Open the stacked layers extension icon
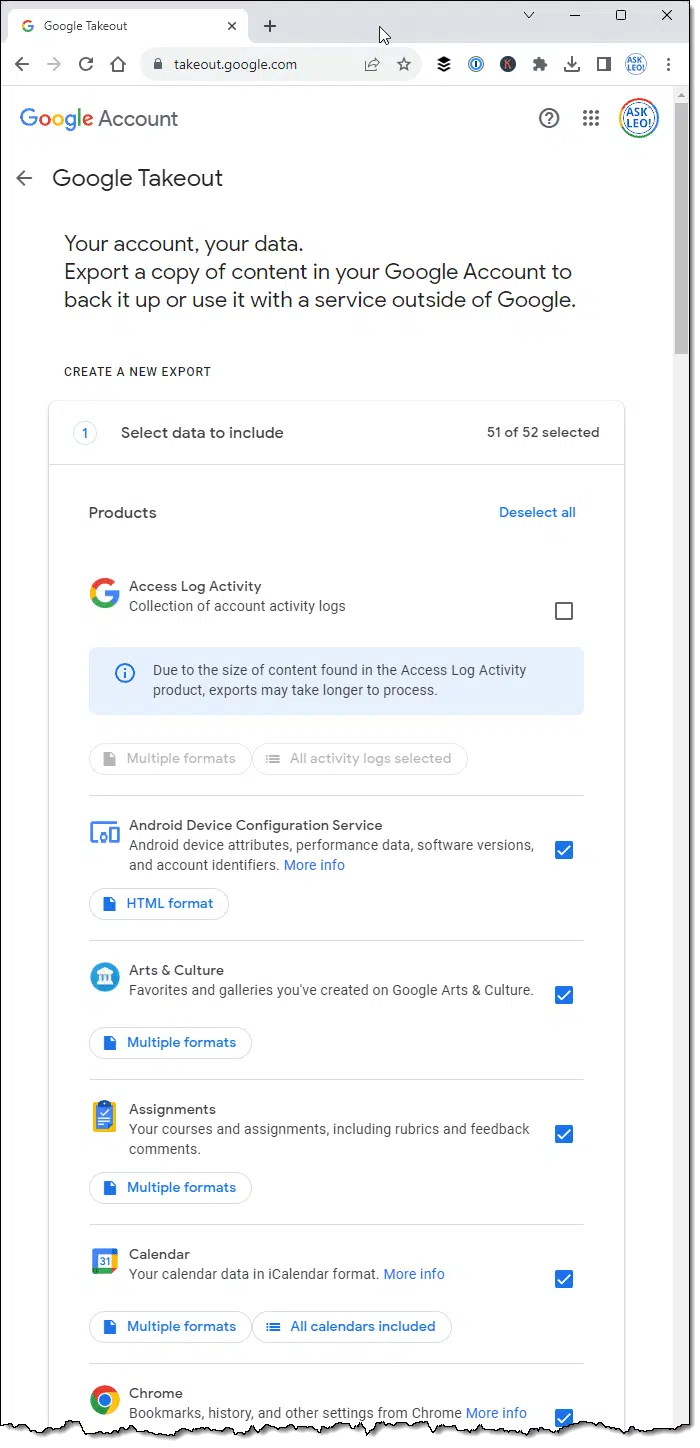700x1448 pixels. (444, 64)
